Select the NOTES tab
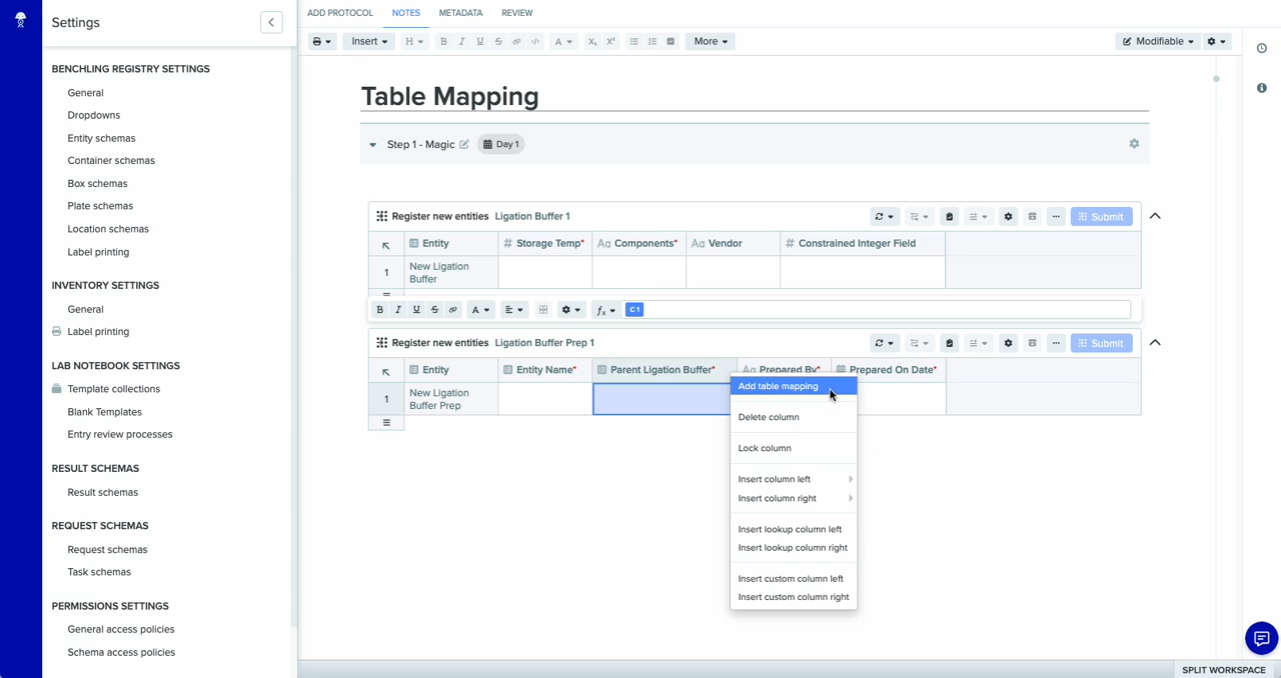The width and height of the screenshot is (1281, 678). [406, 13]
